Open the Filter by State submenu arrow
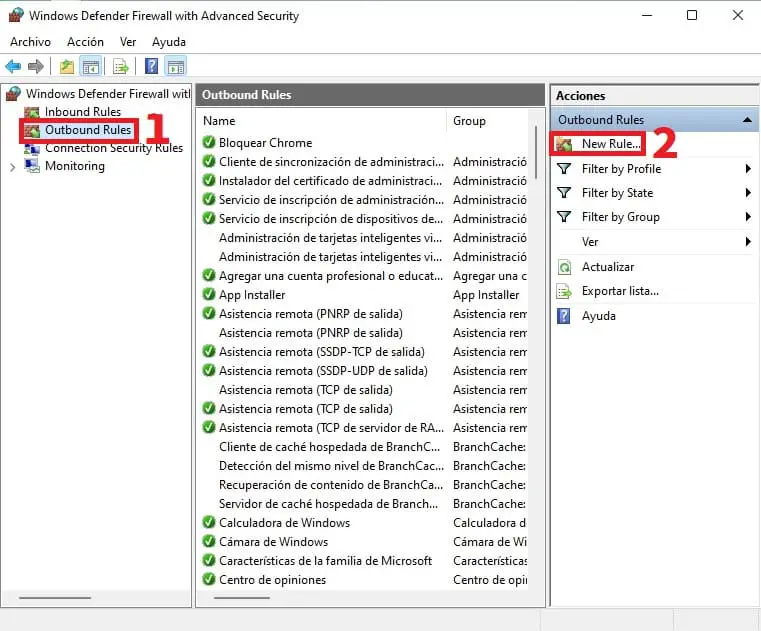The width and height of the screenshot is (761, 631). click(748, 193)
